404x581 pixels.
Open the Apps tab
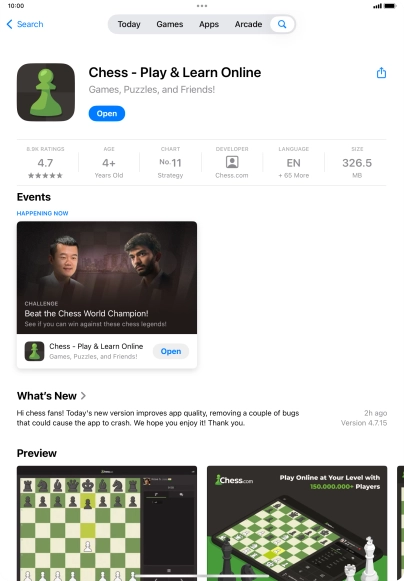pos(209,24)
